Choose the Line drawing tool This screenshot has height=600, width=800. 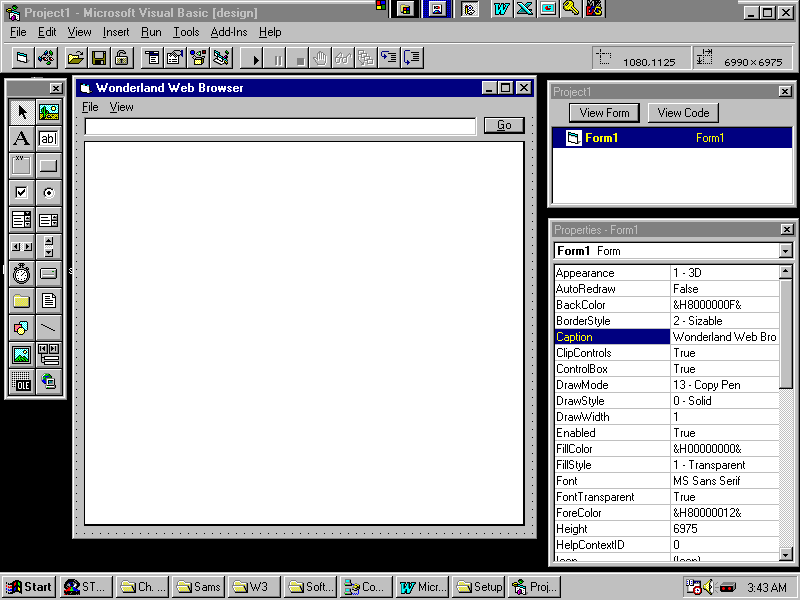pos(48,327)
